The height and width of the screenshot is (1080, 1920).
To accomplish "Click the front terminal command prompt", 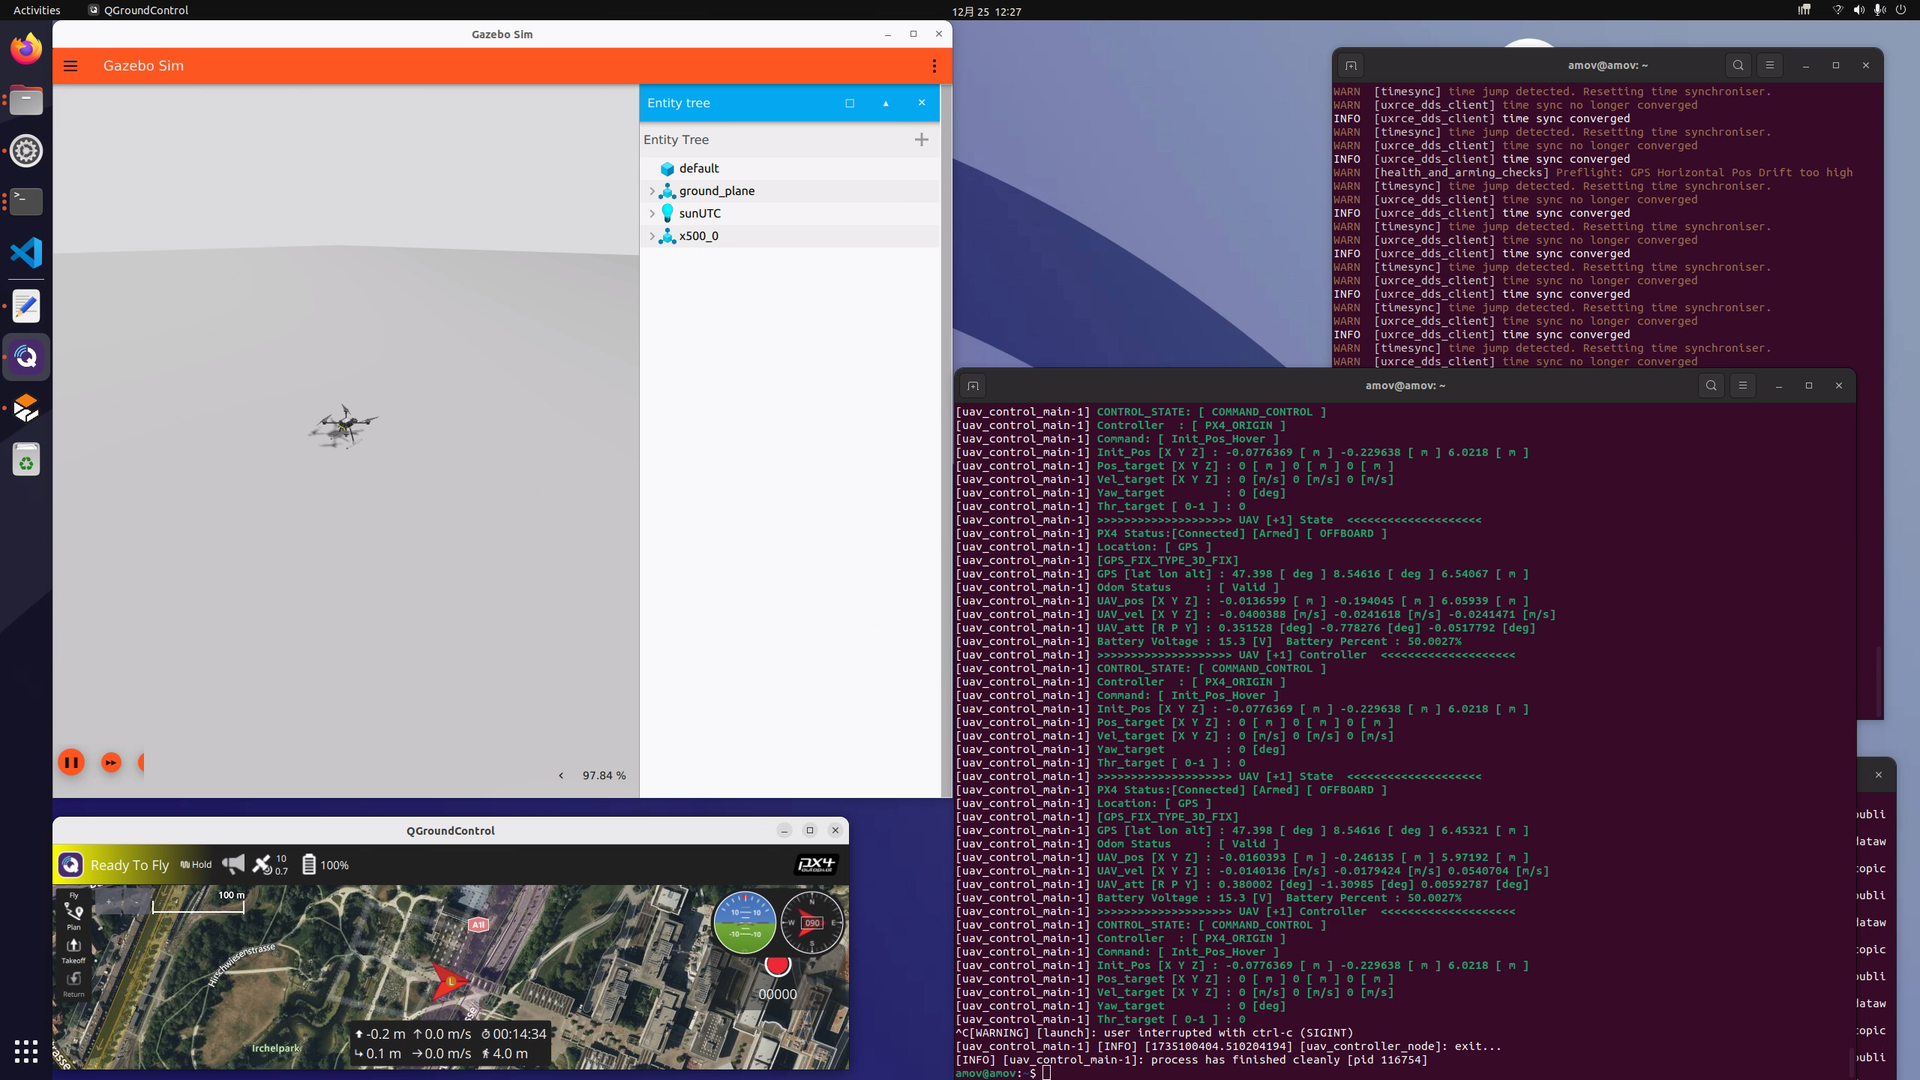I will 1003,1073.
